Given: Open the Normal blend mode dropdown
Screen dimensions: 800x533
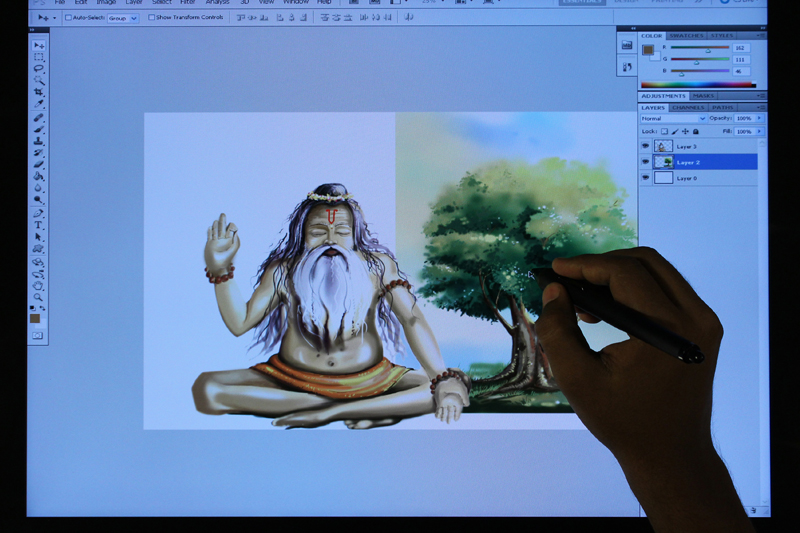Looking at the screenshot, I should coord(673,118).
